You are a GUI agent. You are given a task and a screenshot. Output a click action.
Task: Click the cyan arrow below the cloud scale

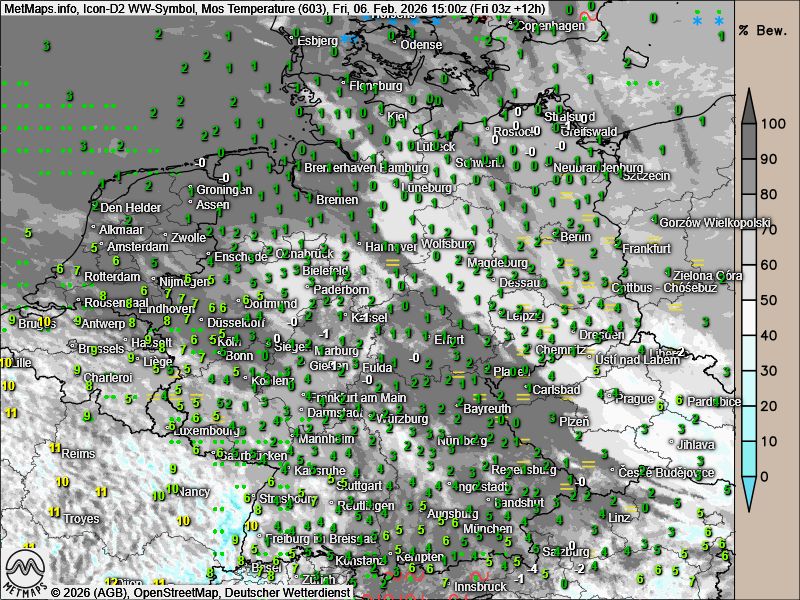tap(750, 494)
